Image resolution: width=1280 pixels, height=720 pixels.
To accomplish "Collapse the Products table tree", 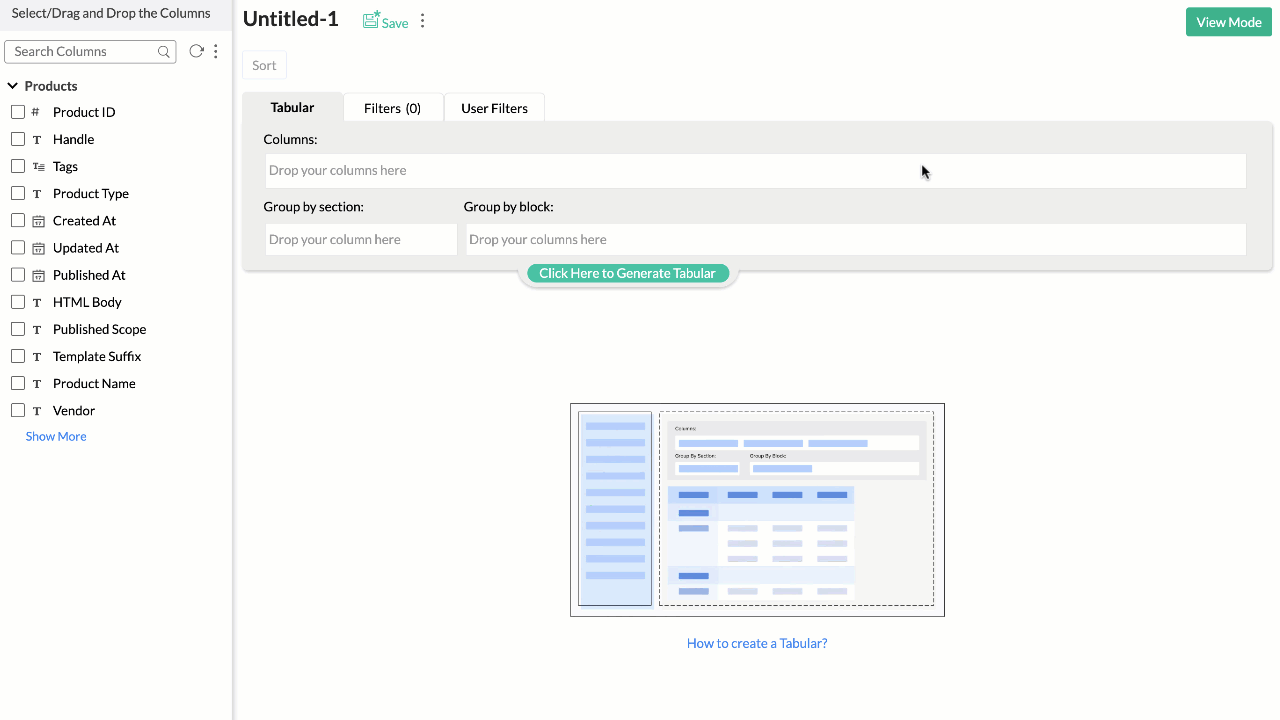I will tap(13, 86).
